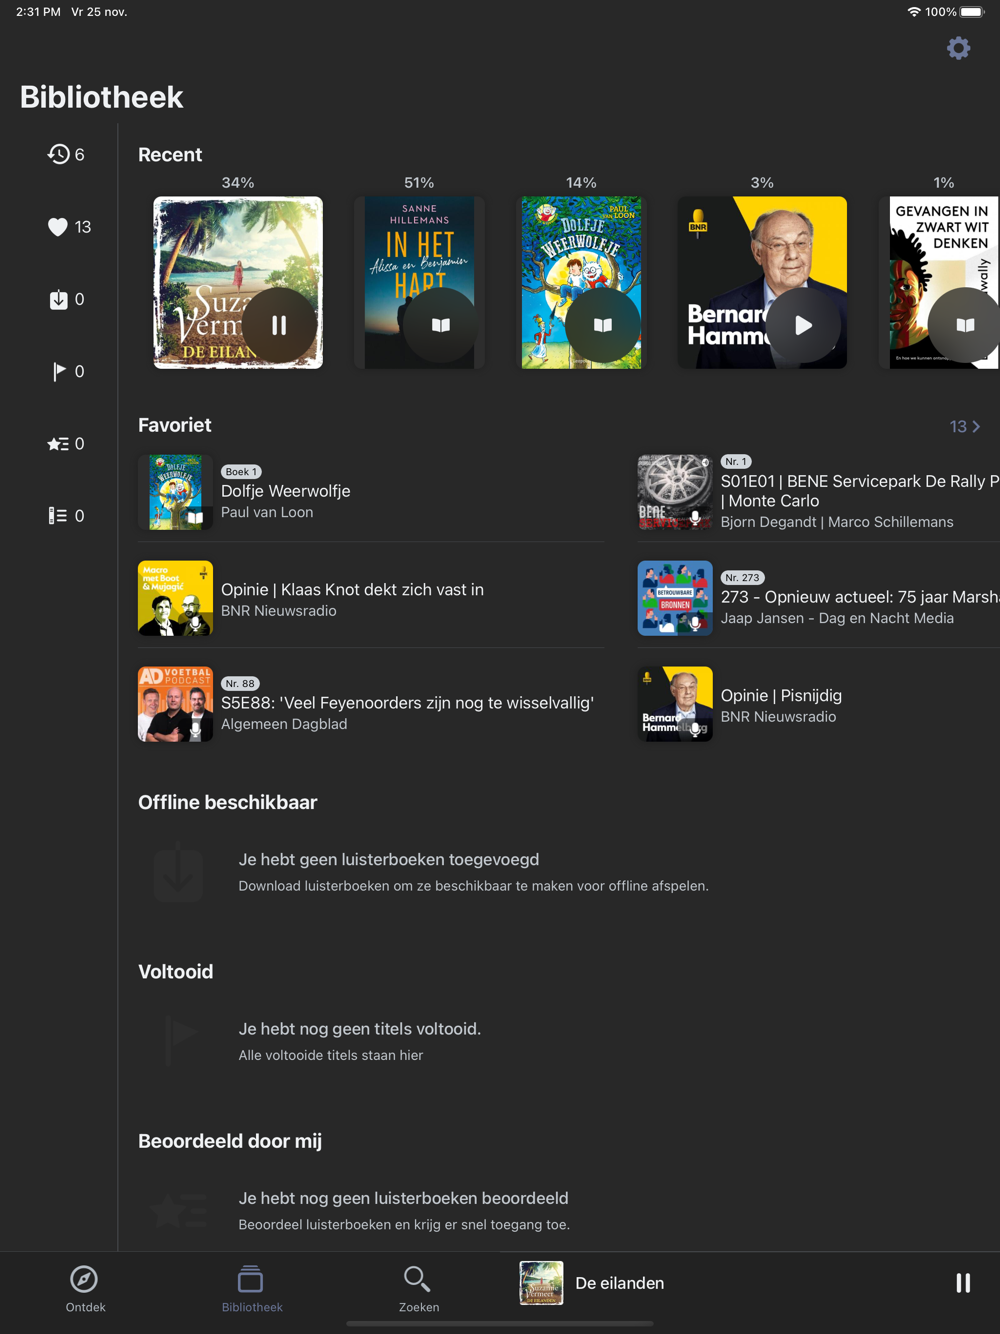The height and width of the screenshot is (1334, 1000).
Task: Open mini player De eilanden cover thumbnail
Action: 541,1283
